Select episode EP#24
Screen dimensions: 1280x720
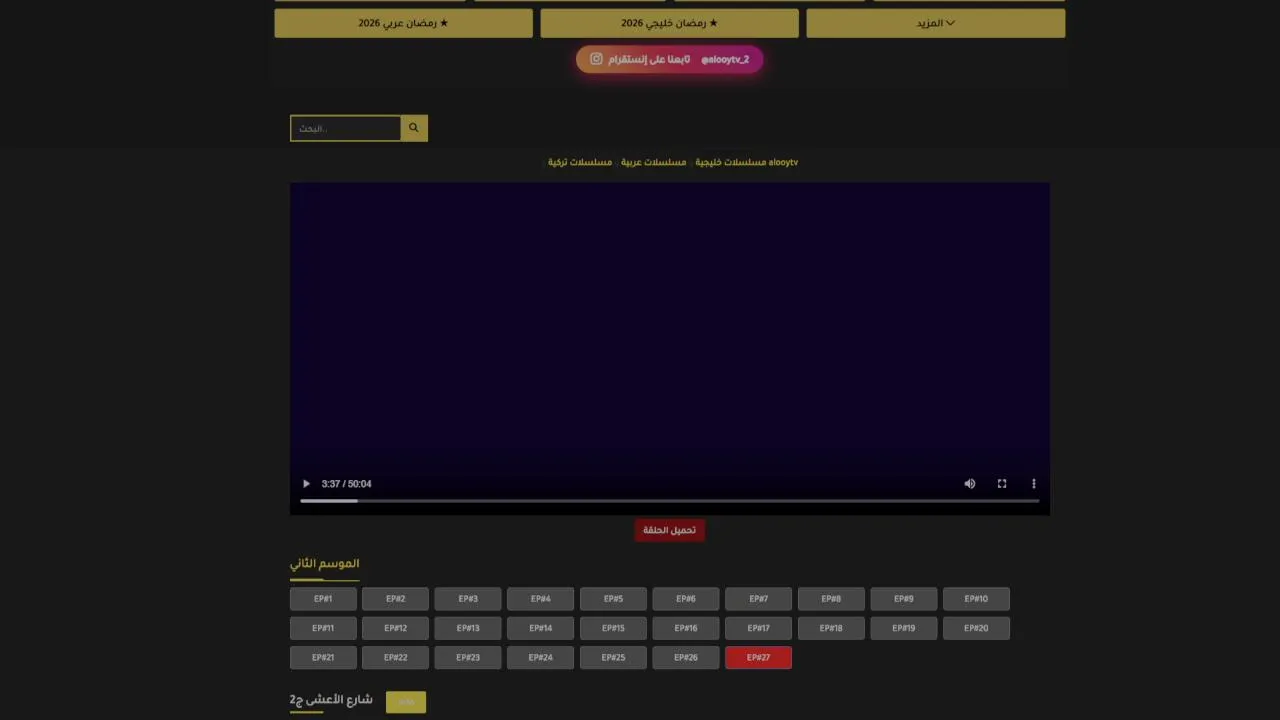coord(541,658)
